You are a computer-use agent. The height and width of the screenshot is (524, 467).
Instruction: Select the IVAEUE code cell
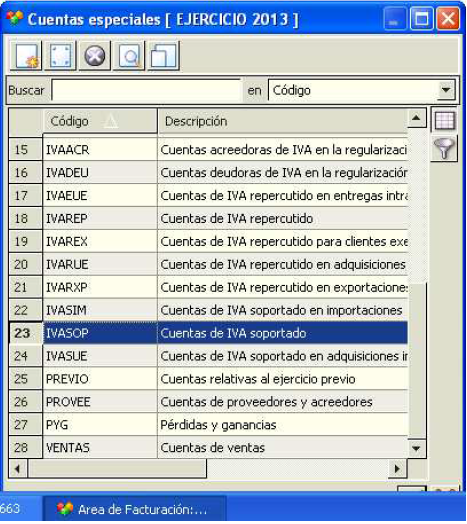coord(100,195)
